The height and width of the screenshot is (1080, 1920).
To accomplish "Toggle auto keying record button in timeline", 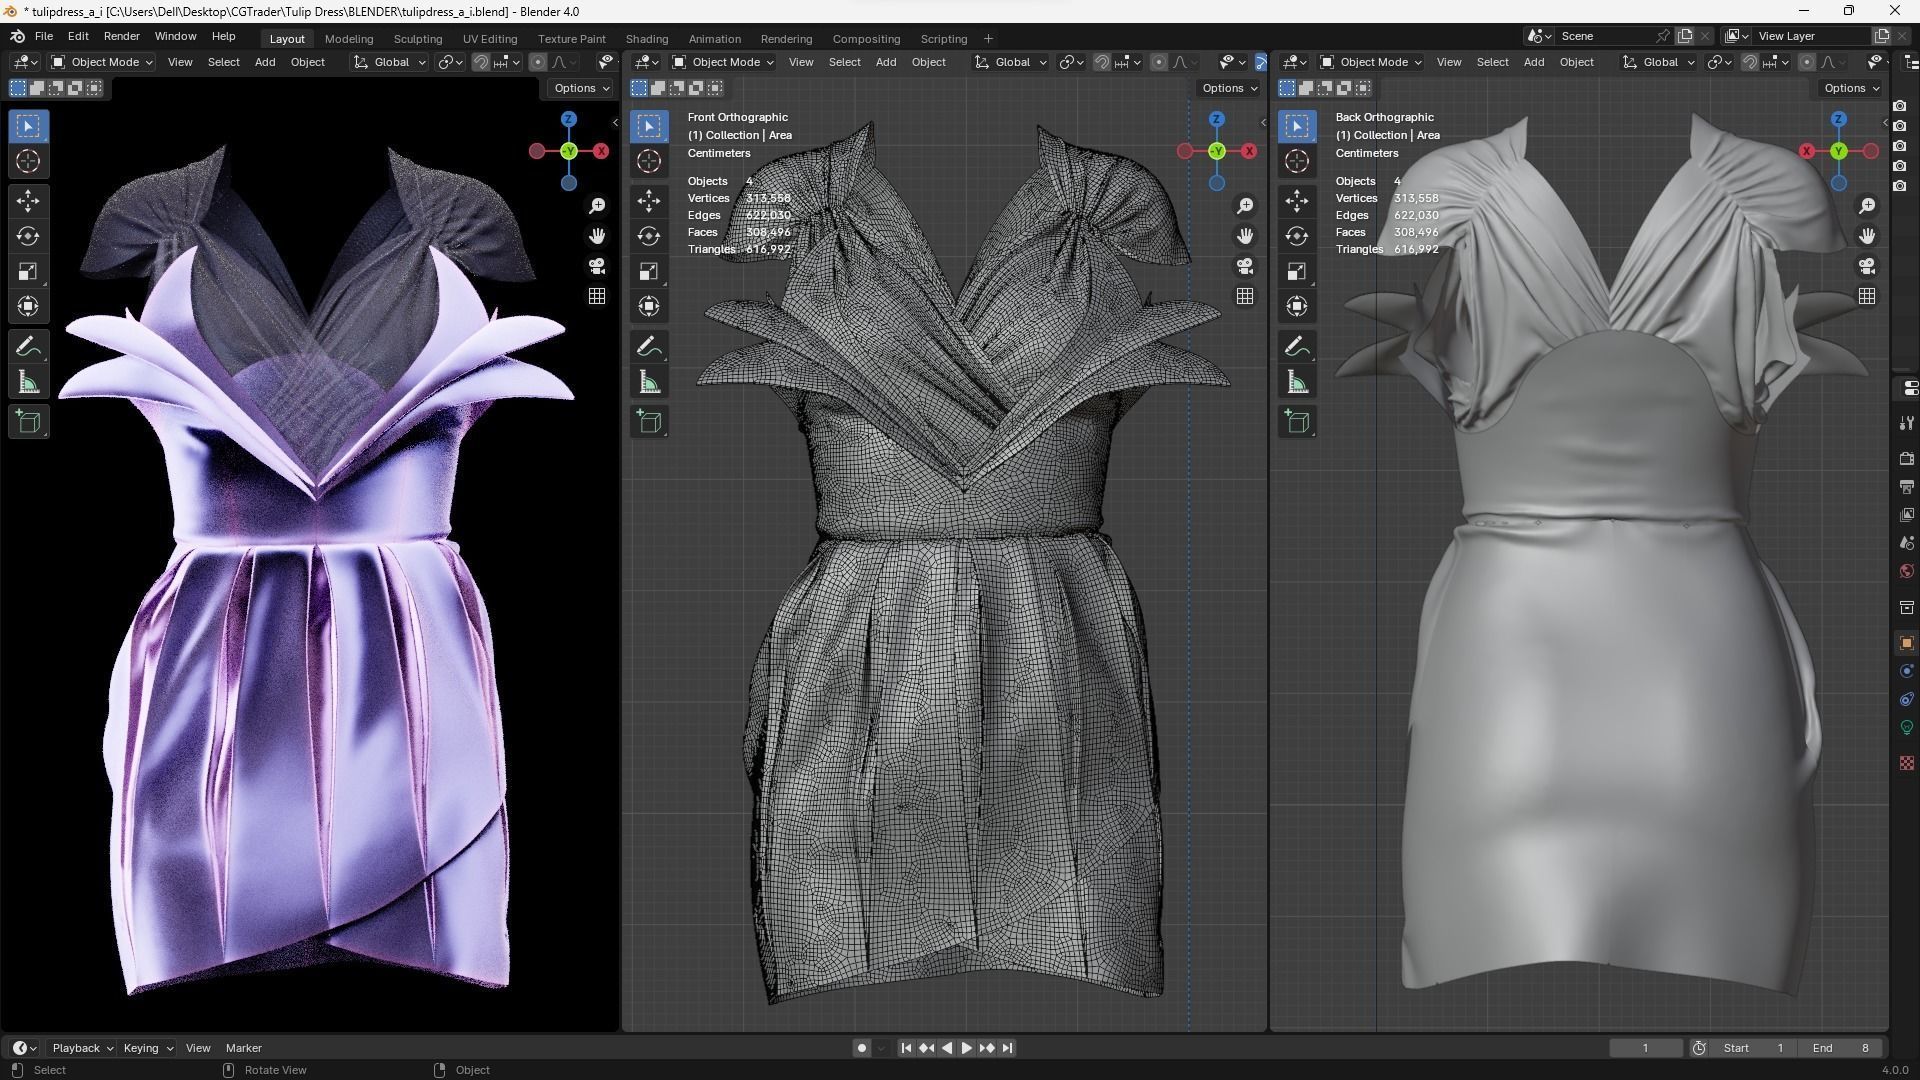I will [861, 1048].
